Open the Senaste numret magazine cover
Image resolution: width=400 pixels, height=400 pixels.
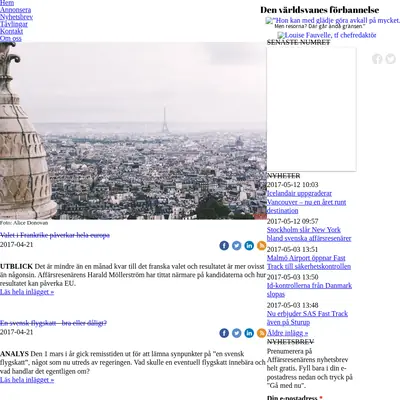pyautogui.click(x=311, y=109)
